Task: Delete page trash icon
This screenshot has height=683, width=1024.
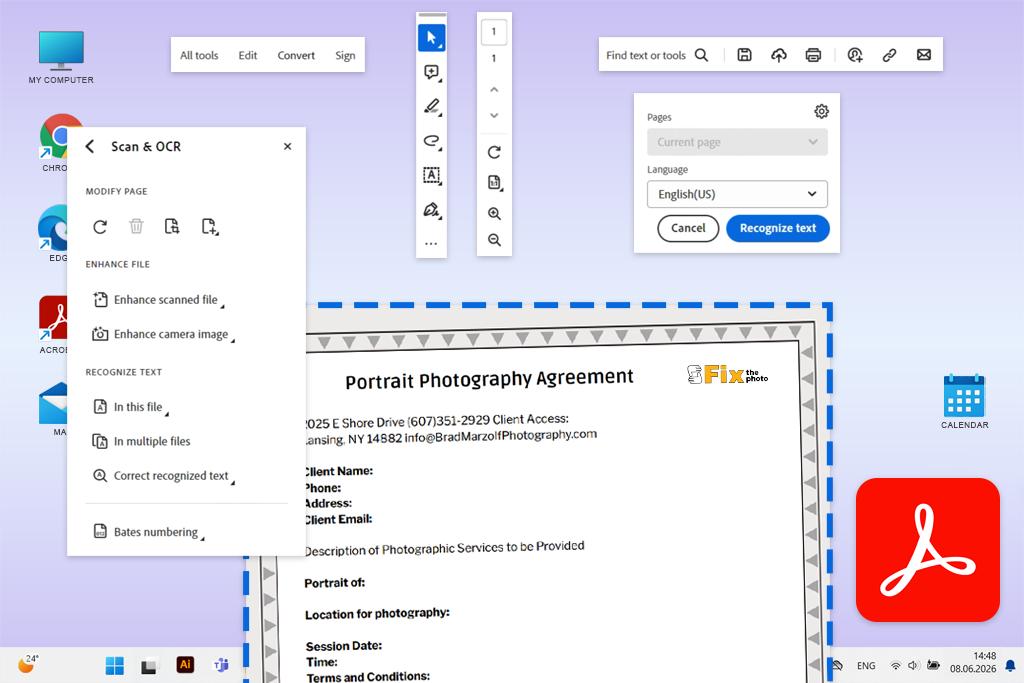Action: pos(136,226)
